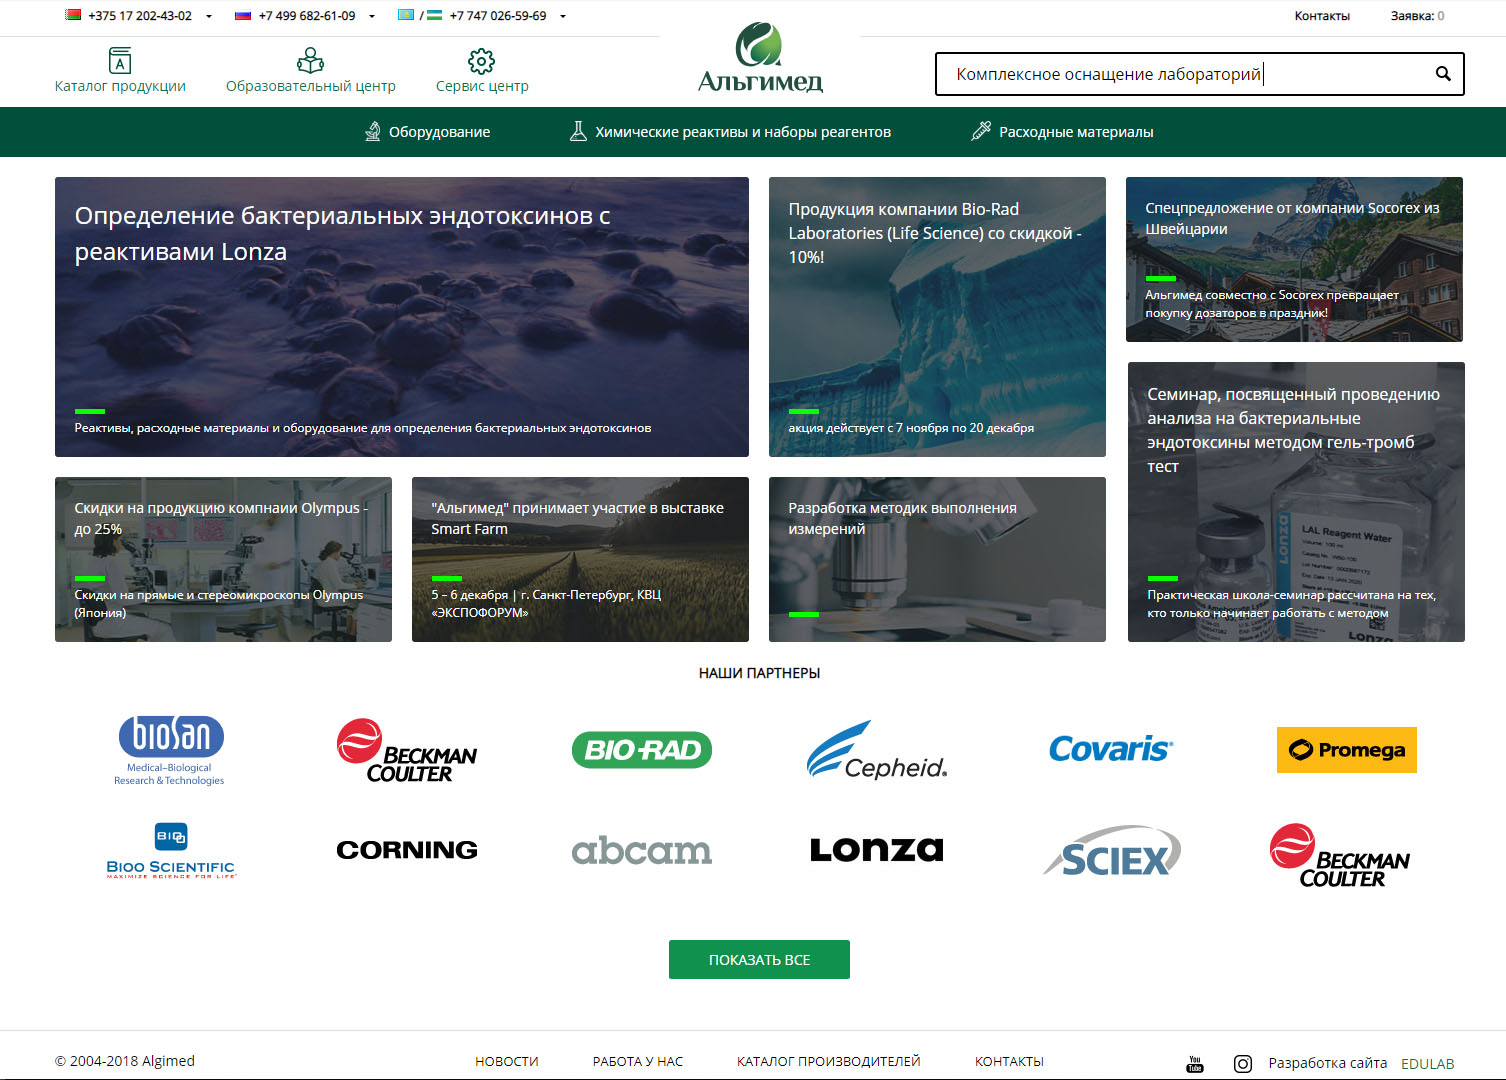
Task: Open Каталог продукции text link
Action: click(120, 86)
